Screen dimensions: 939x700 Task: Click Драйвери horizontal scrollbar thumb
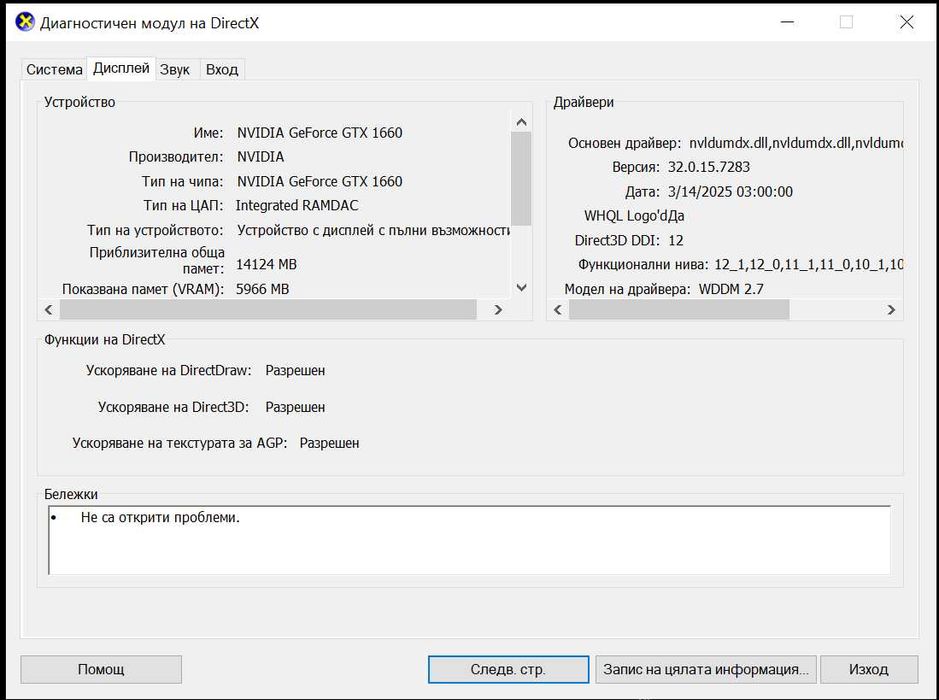[679, 310]
